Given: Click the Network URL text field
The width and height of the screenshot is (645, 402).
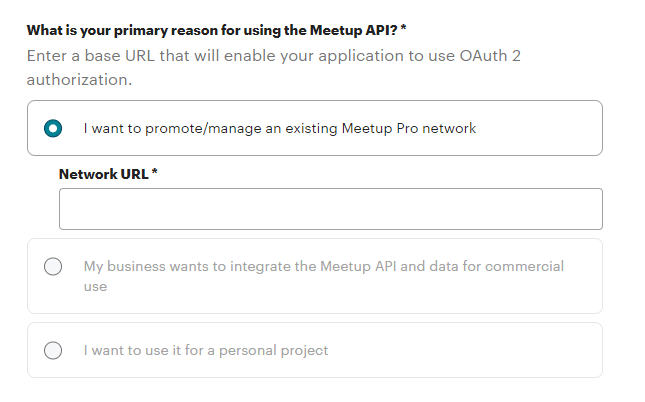Looking at the screenshot, I should (330, 209).
